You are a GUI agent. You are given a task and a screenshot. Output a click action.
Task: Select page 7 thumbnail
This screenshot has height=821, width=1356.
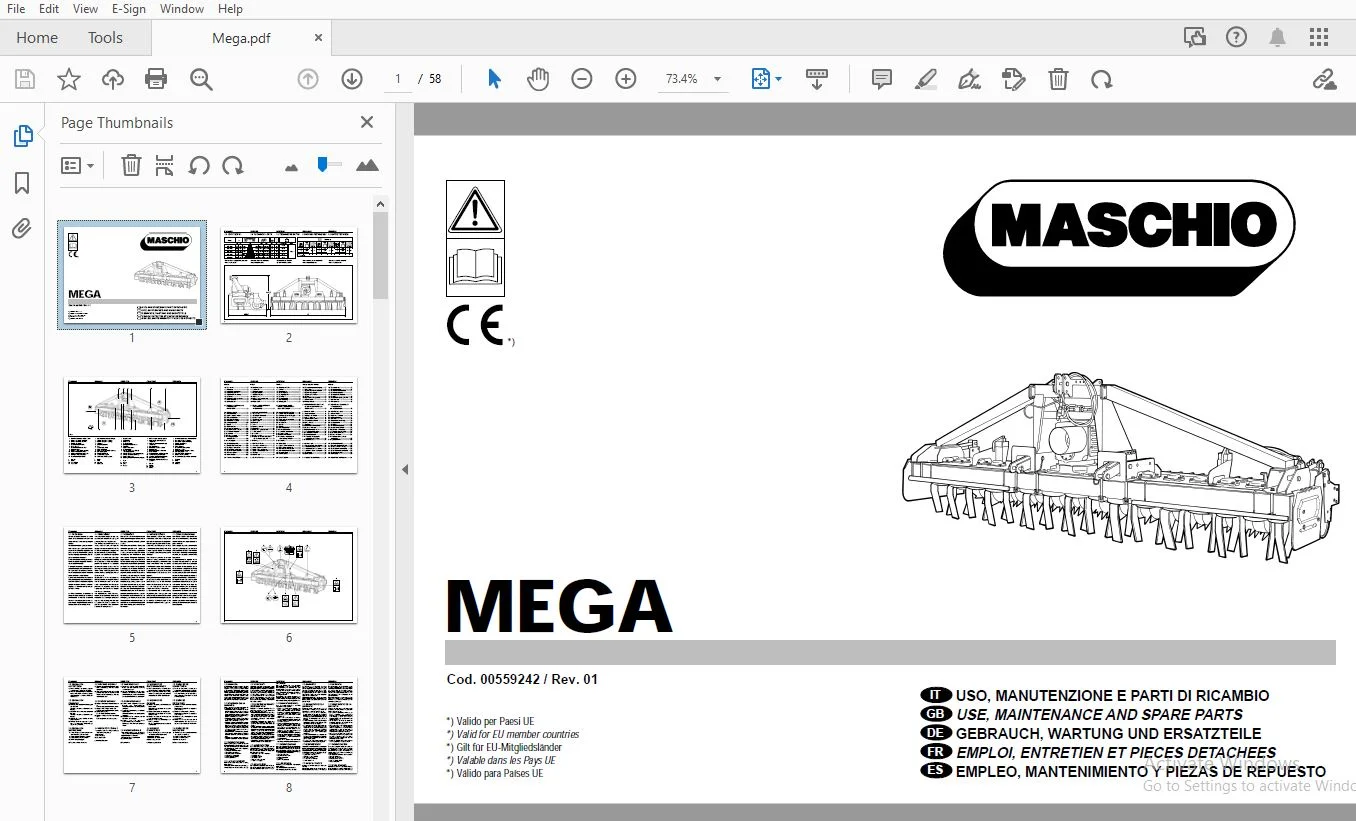pyautogui.click(x=132, y=725)
